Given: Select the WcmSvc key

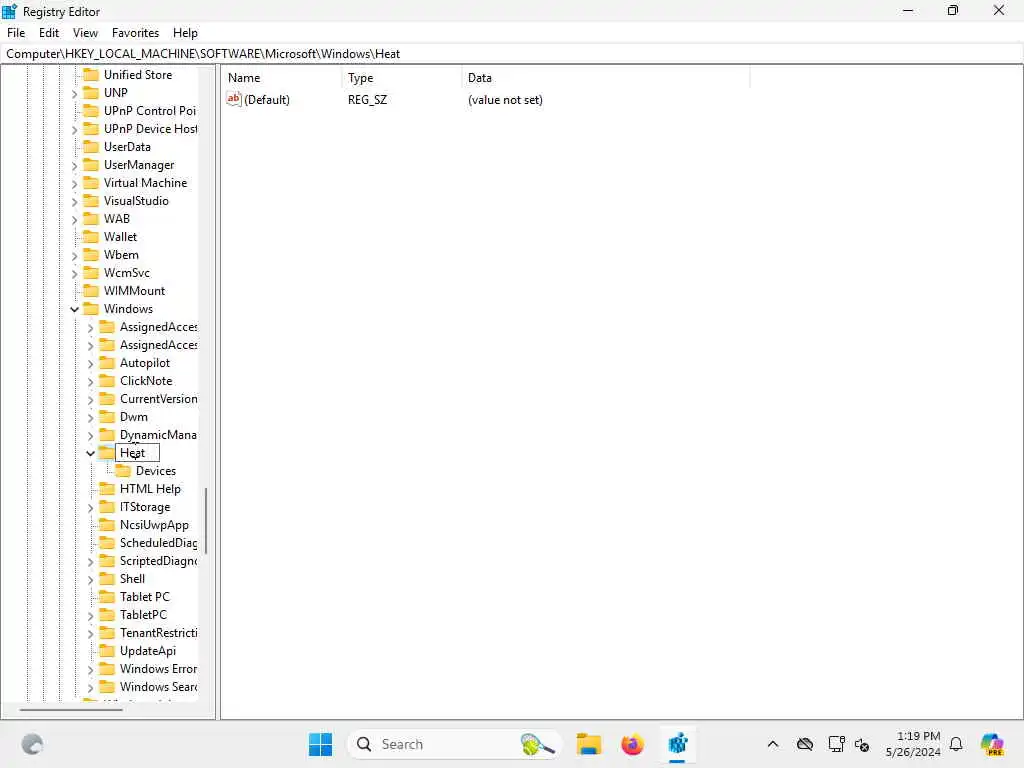Looking at the screenshot, I should coord(127,272).
